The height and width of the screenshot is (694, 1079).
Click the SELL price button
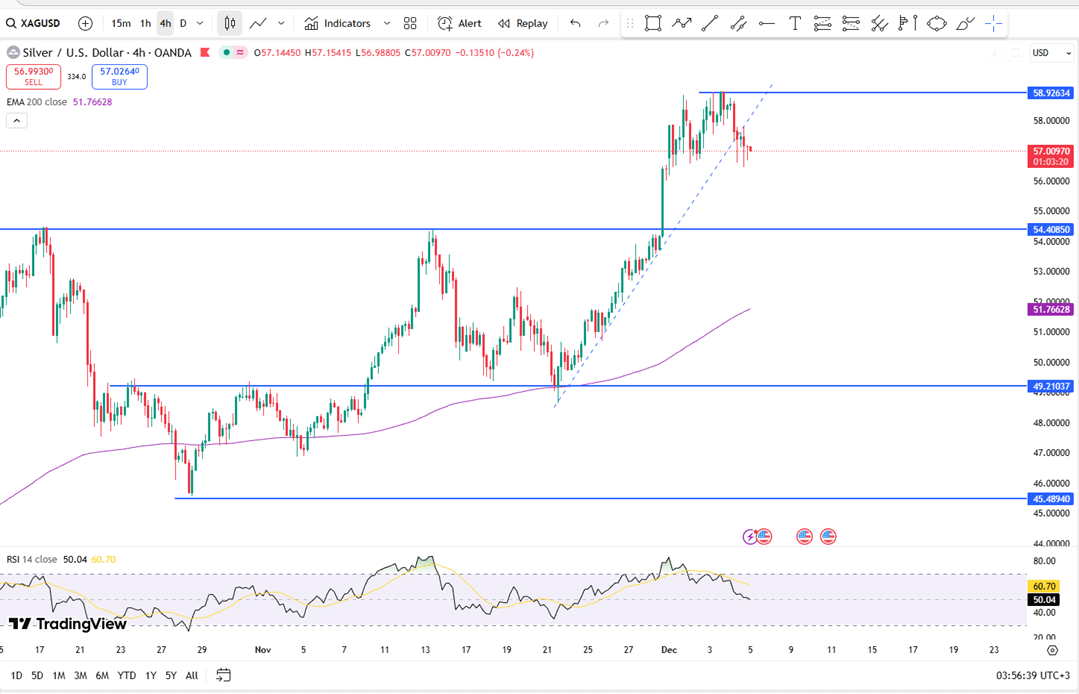click(x=34, y=77)
